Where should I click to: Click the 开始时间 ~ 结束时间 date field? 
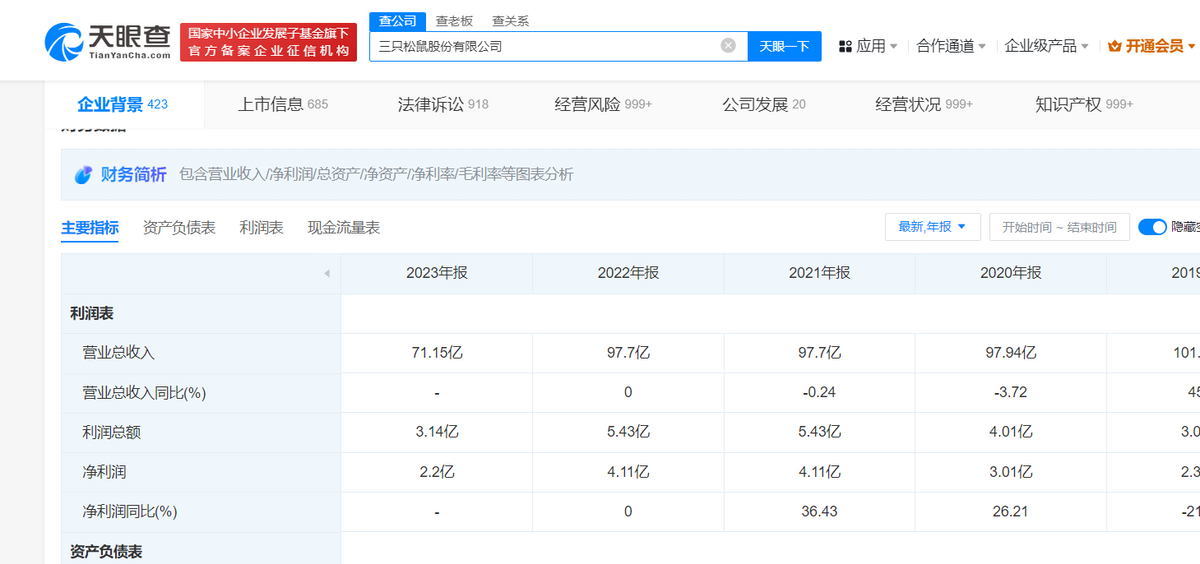click(x=1059, y=227)
